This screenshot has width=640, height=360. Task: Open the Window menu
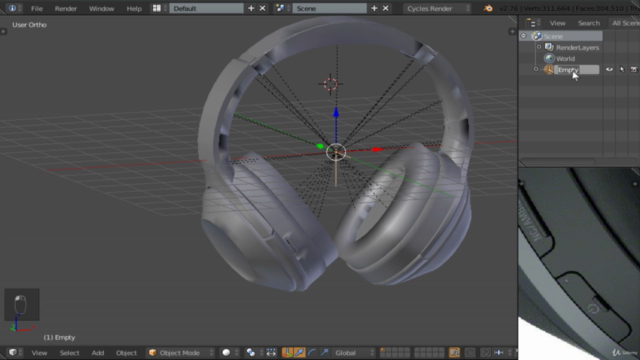[x=102, y=9]
